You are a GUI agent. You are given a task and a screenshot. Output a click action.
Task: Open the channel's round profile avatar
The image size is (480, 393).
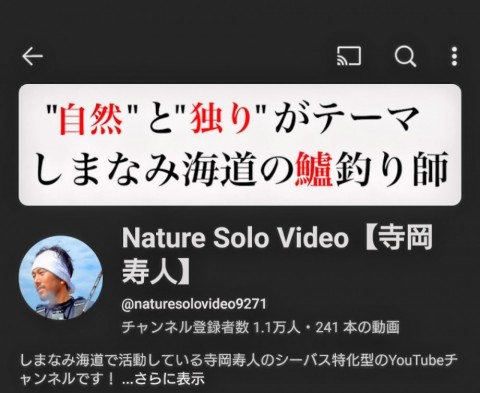[61, 278]
